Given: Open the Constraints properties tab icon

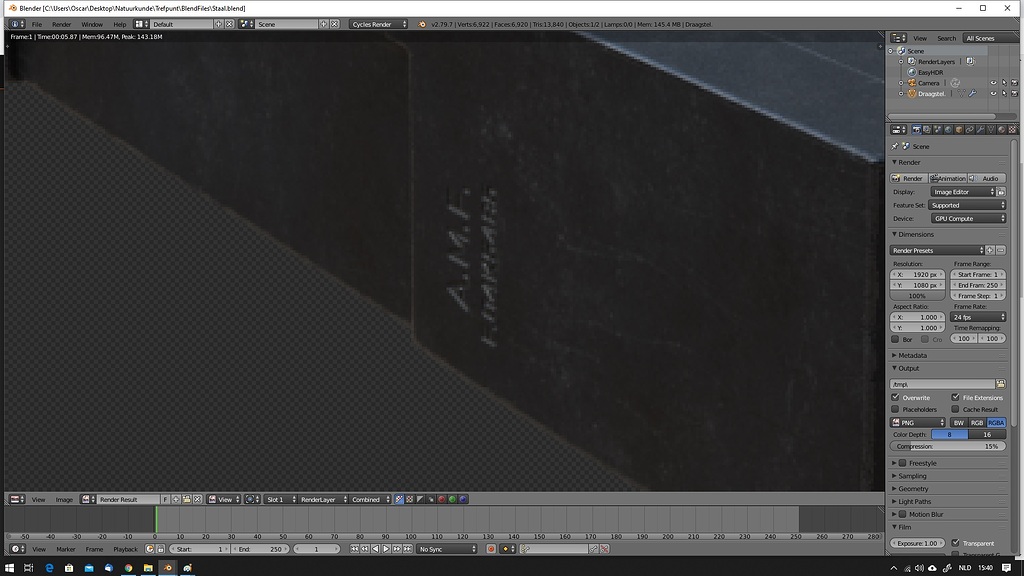Looking at the screenshot, I should 970,129.
